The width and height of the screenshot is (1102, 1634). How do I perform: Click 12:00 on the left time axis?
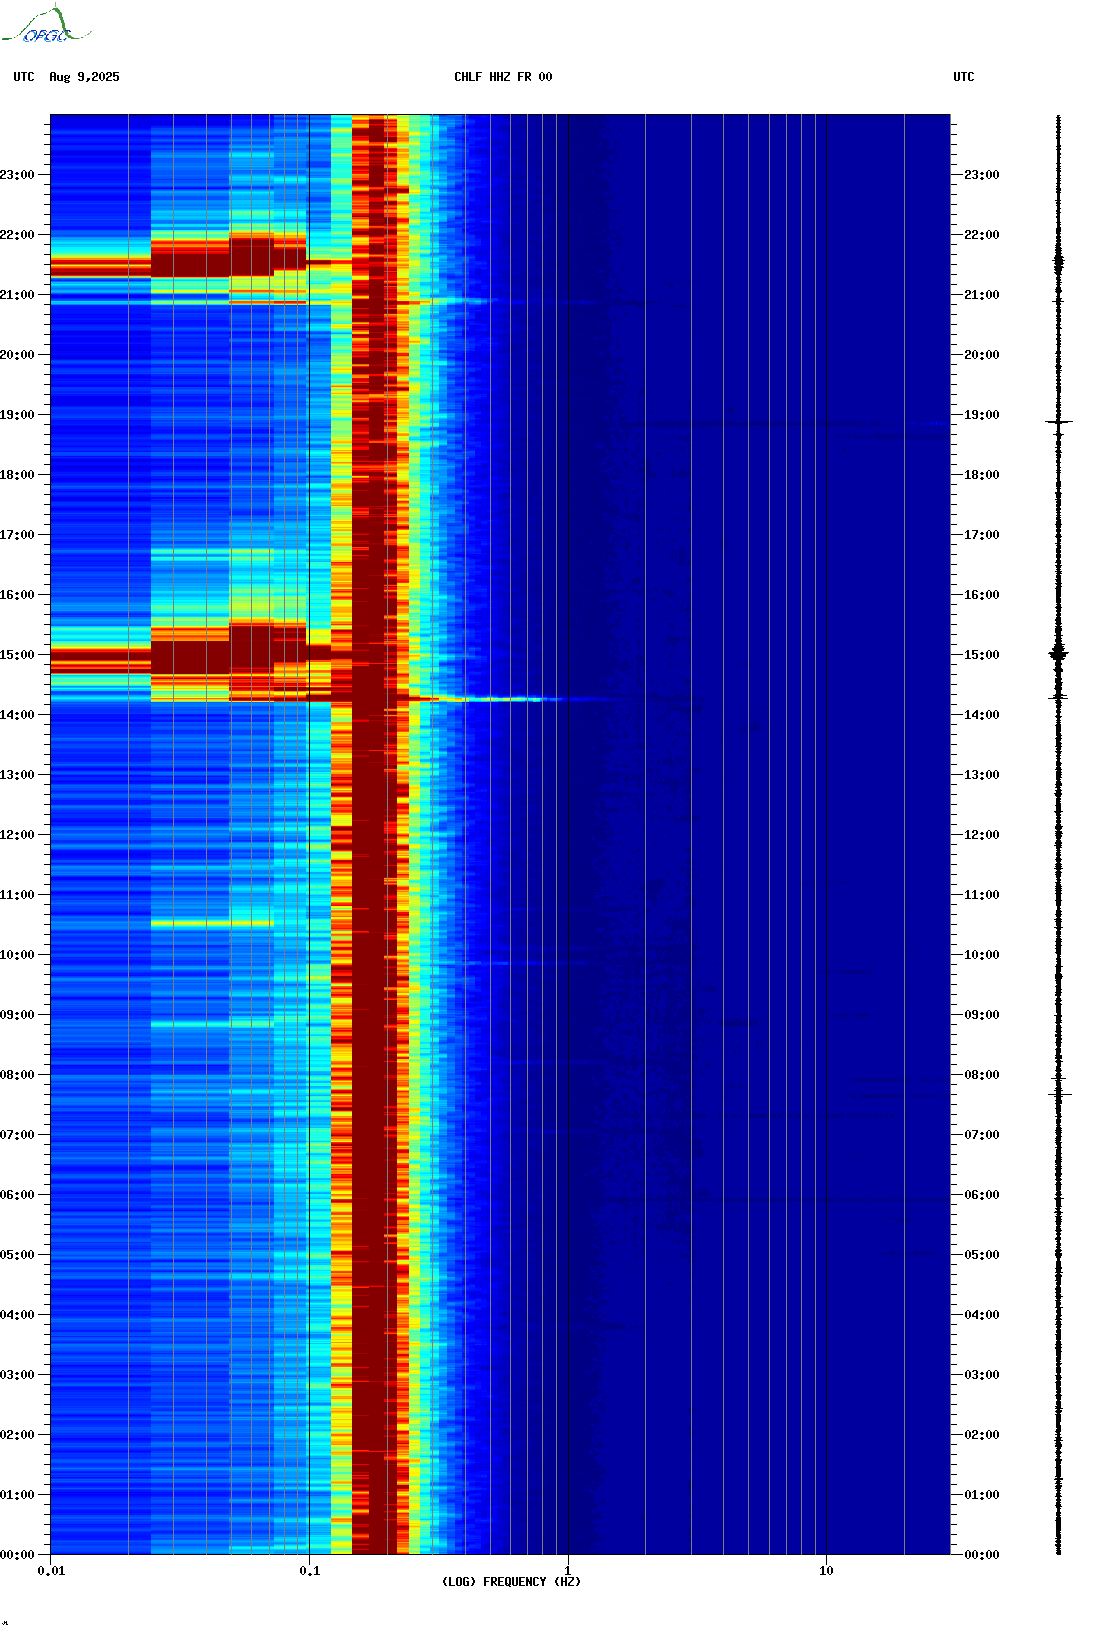[17, 835]
